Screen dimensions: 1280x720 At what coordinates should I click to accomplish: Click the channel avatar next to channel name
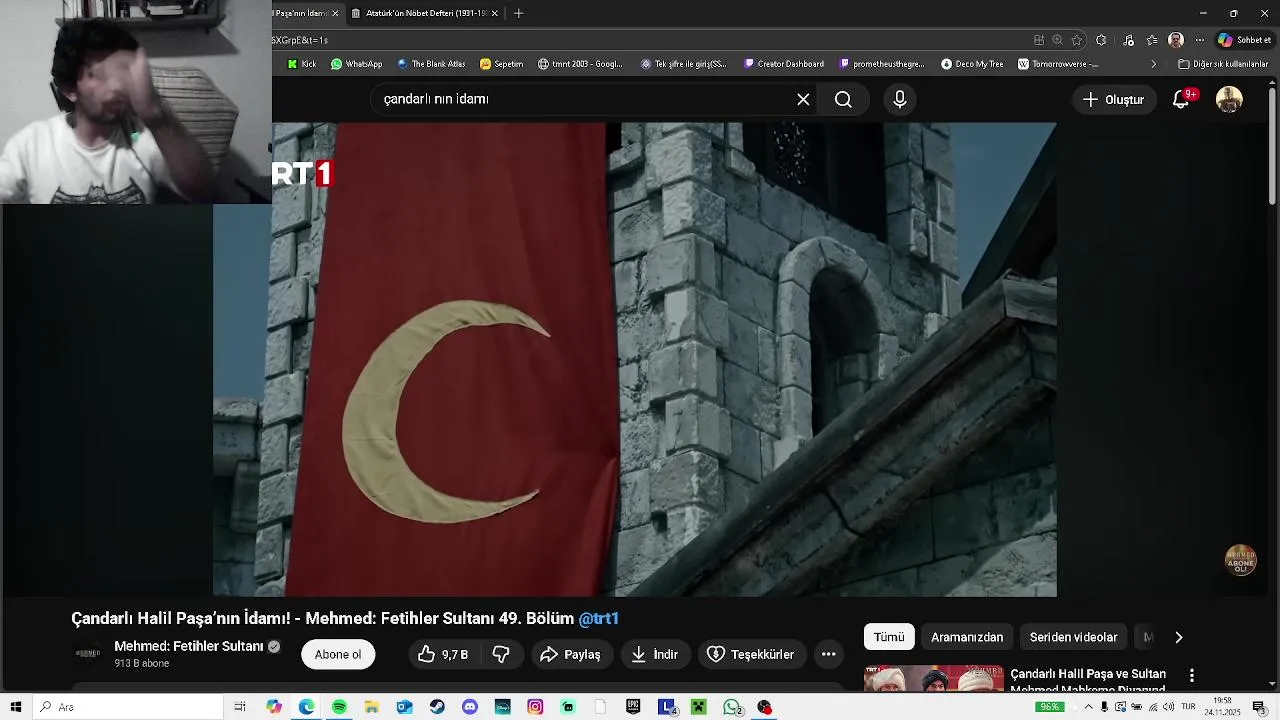pyautogui.click(x=88, y=654)
